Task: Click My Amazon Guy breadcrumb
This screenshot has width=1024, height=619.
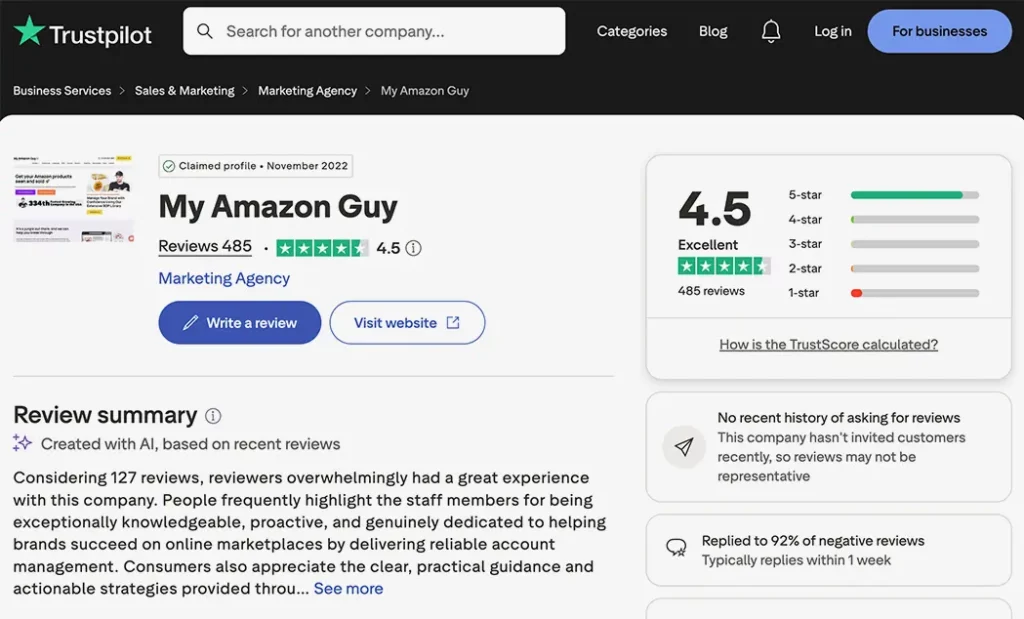Action: click(424, 91)
